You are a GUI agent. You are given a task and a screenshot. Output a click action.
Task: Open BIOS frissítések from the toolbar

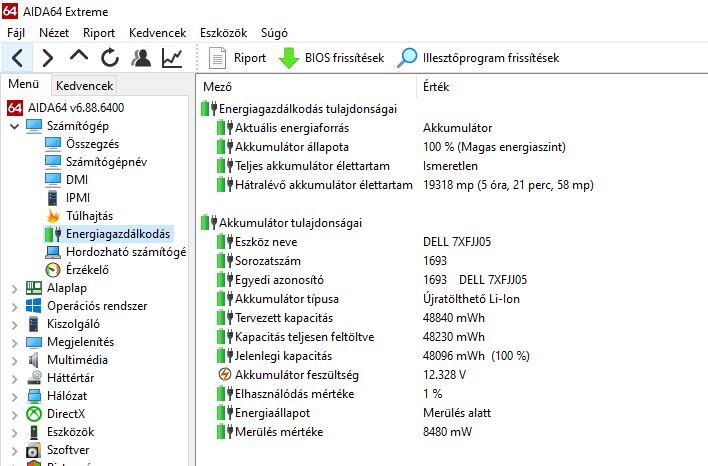click(332, 58)
